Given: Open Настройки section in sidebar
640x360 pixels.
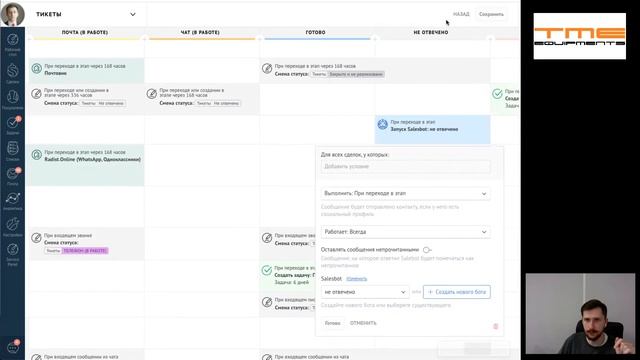Looking at the screenshot, I should (13, 227).
